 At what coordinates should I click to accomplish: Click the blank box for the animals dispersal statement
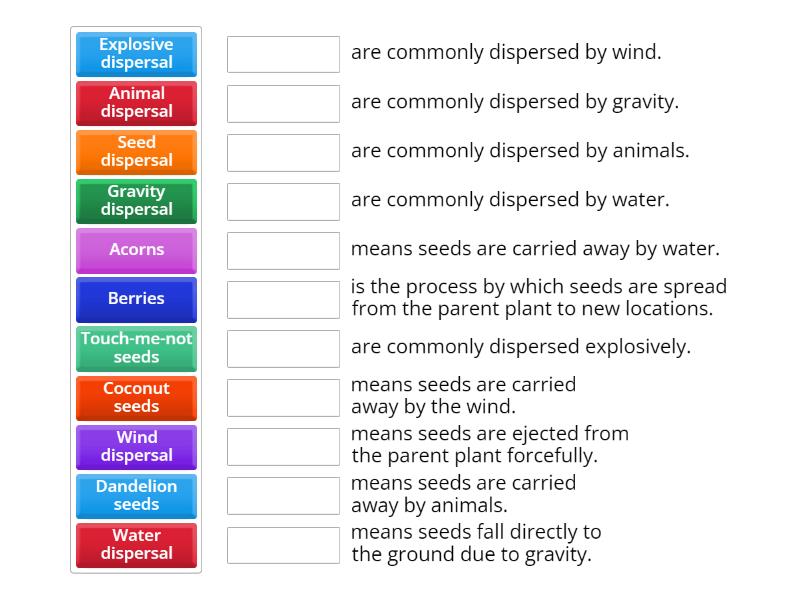tap(283, 152)
